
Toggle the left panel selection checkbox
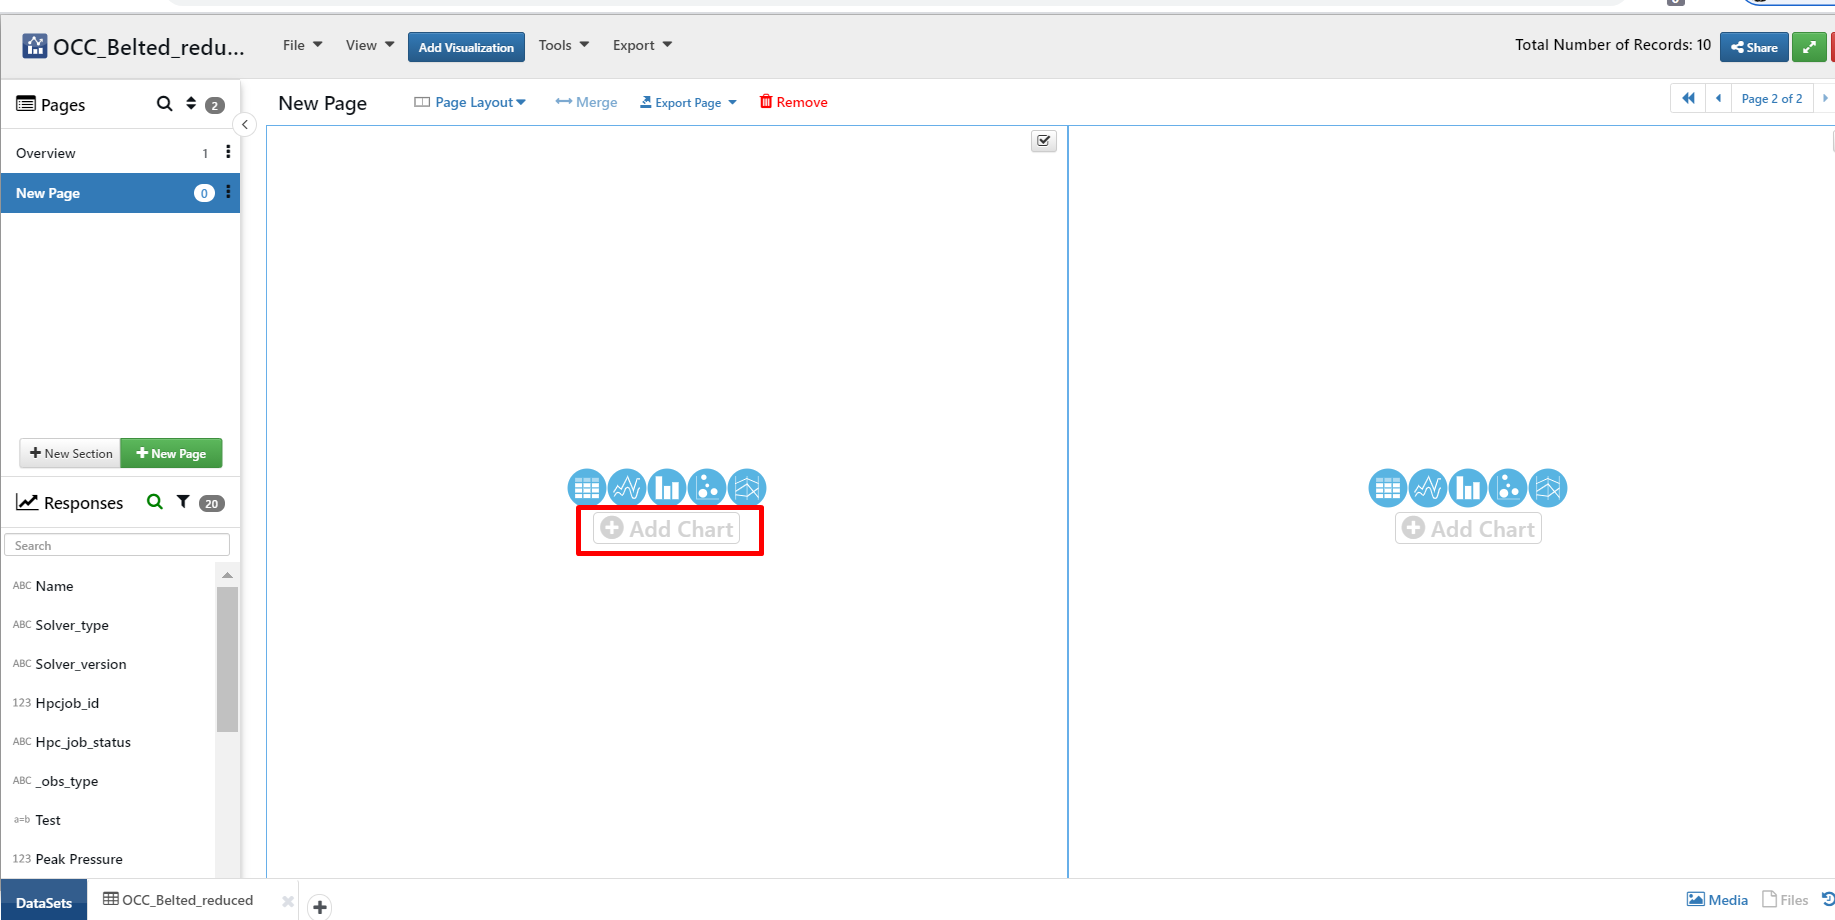click(1044, 141)
